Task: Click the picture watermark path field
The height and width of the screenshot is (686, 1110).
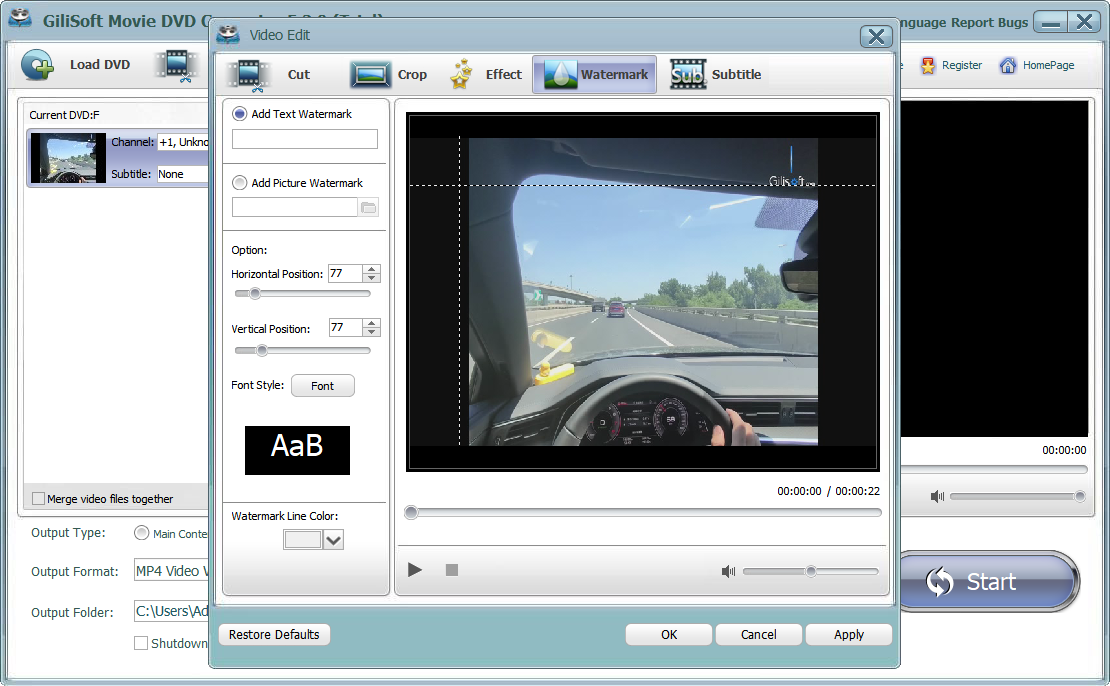Action: coord(294,207)
